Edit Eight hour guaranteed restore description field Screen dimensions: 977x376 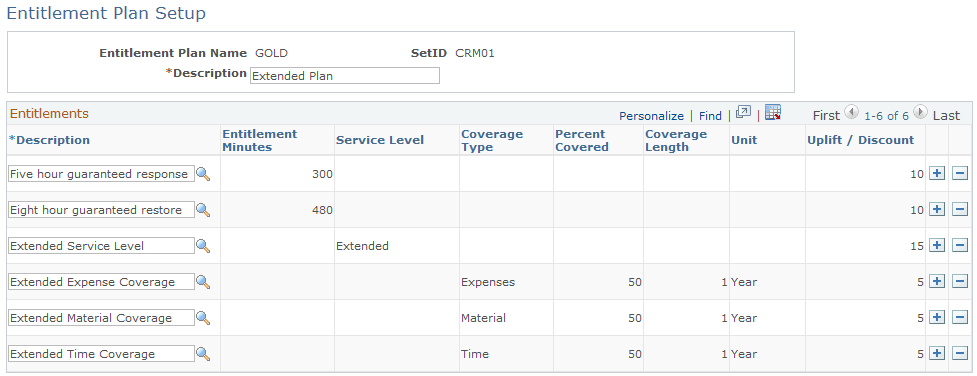click(102, 210)
